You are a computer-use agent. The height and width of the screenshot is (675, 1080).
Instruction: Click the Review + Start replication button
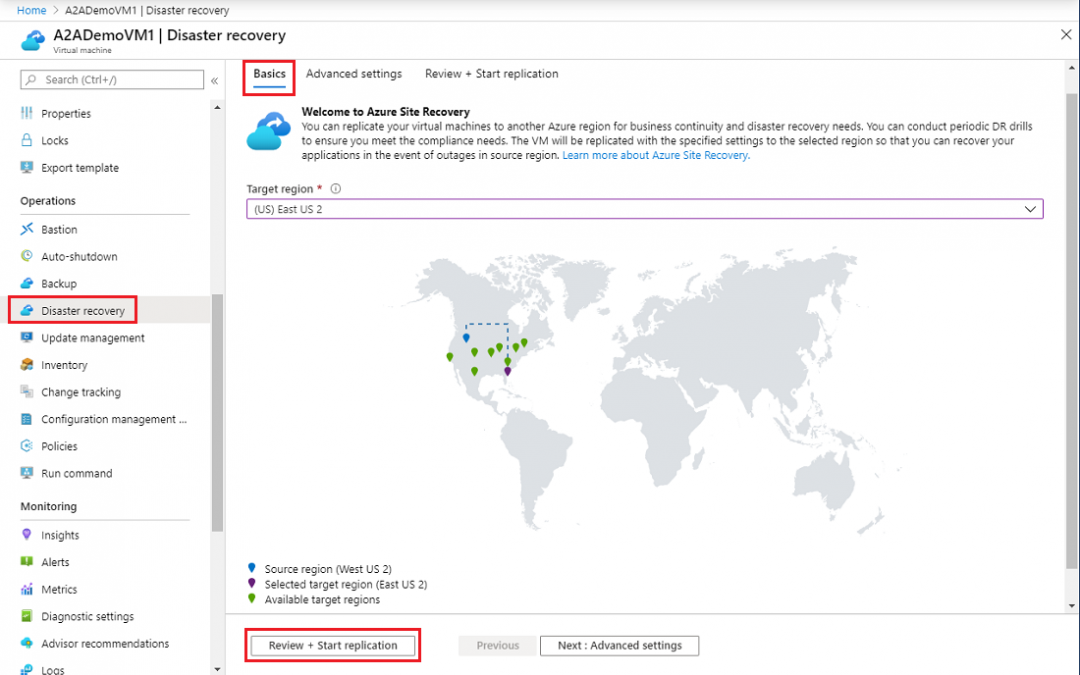(333, 645)
